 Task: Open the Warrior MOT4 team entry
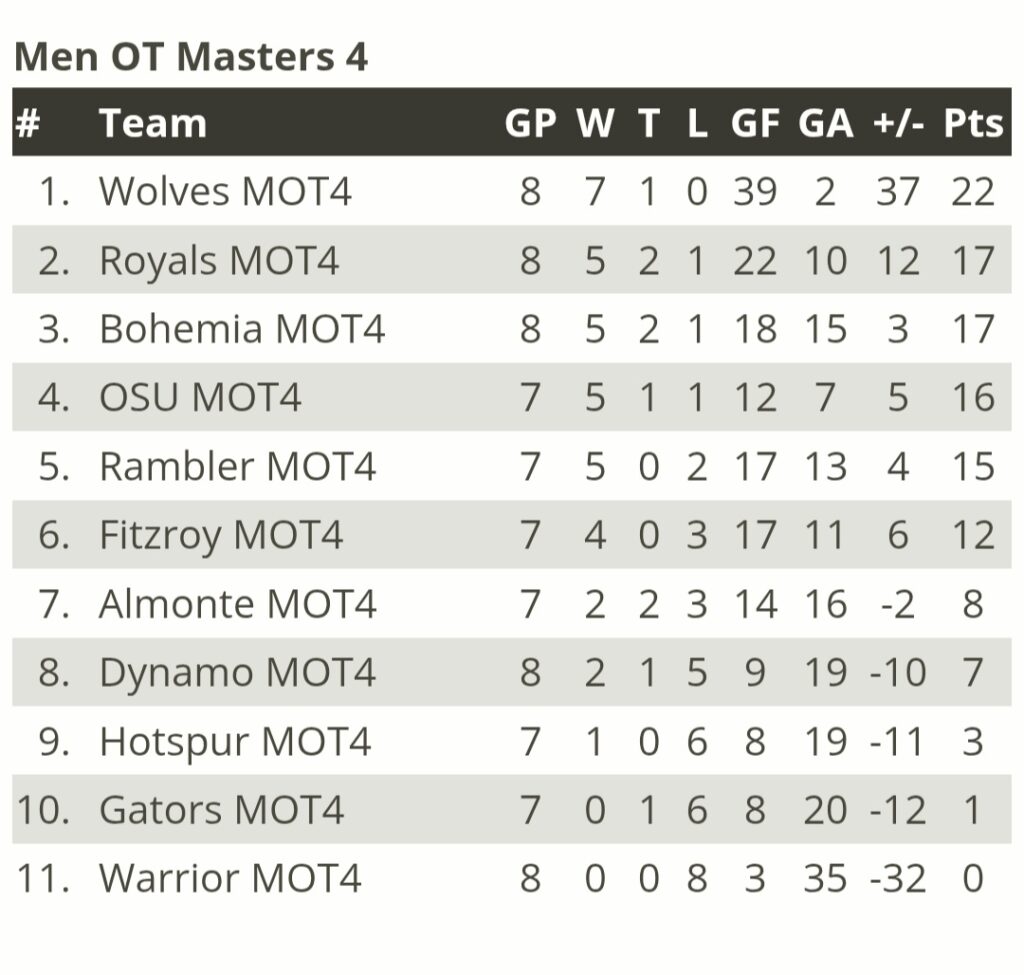tap(230, 878)
